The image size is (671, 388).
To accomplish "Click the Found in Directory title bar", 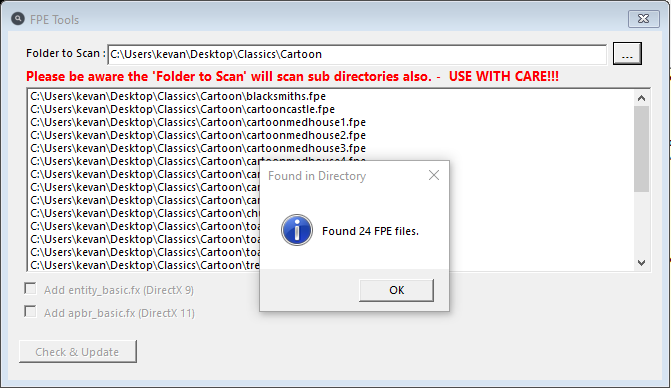I will point(342,176).
